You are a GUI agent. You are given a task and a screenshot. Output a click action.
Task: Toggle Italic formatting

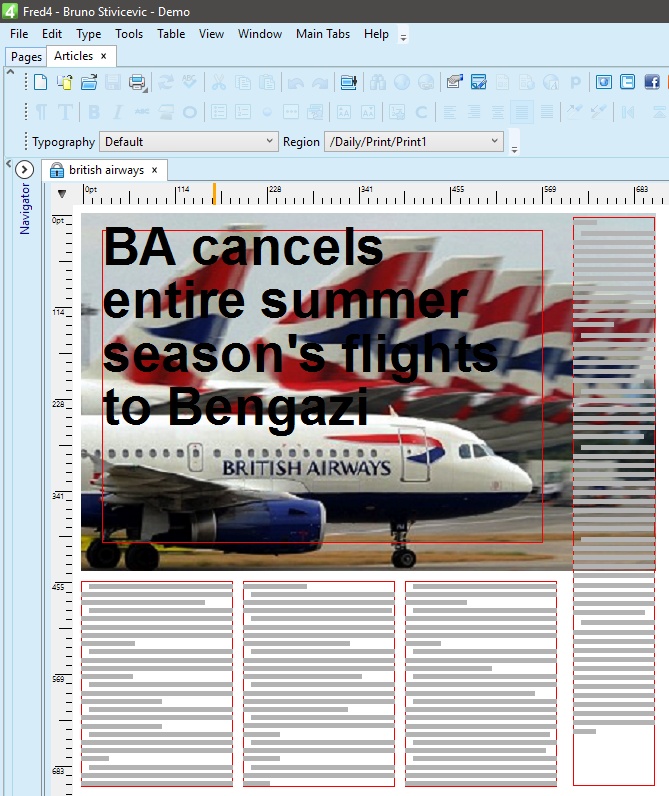(x=118, y=112)
